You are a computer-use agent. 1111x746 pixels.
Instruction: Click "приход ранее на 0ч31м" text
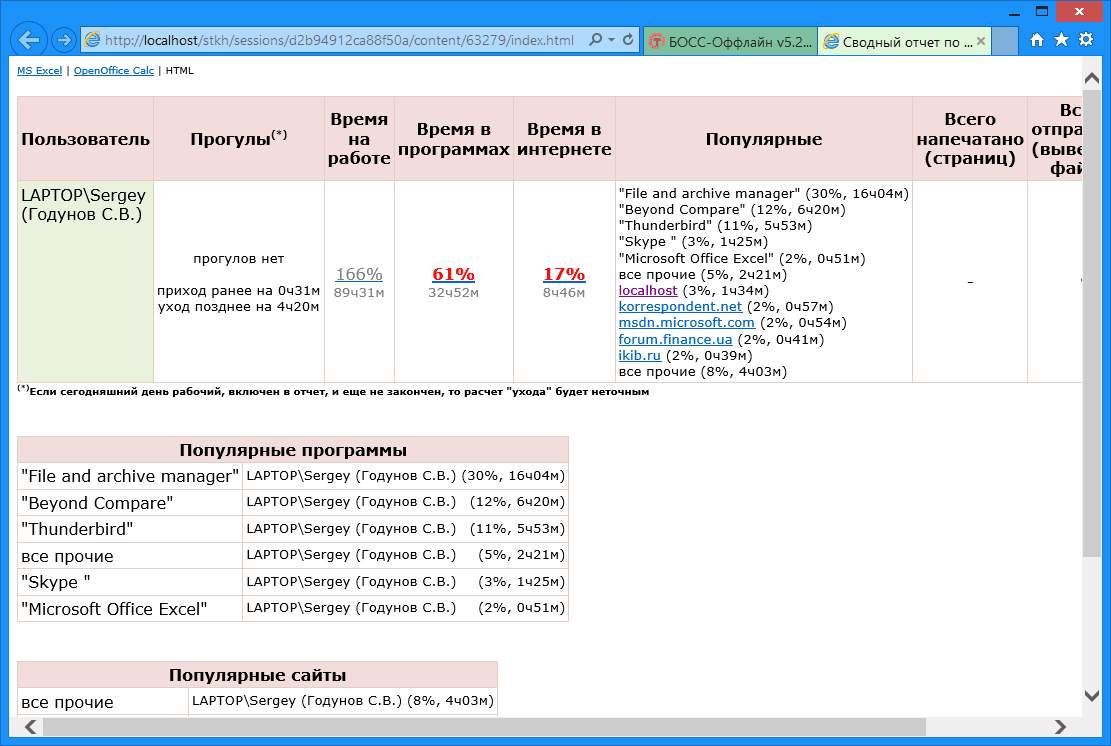[x=239, y=290]
